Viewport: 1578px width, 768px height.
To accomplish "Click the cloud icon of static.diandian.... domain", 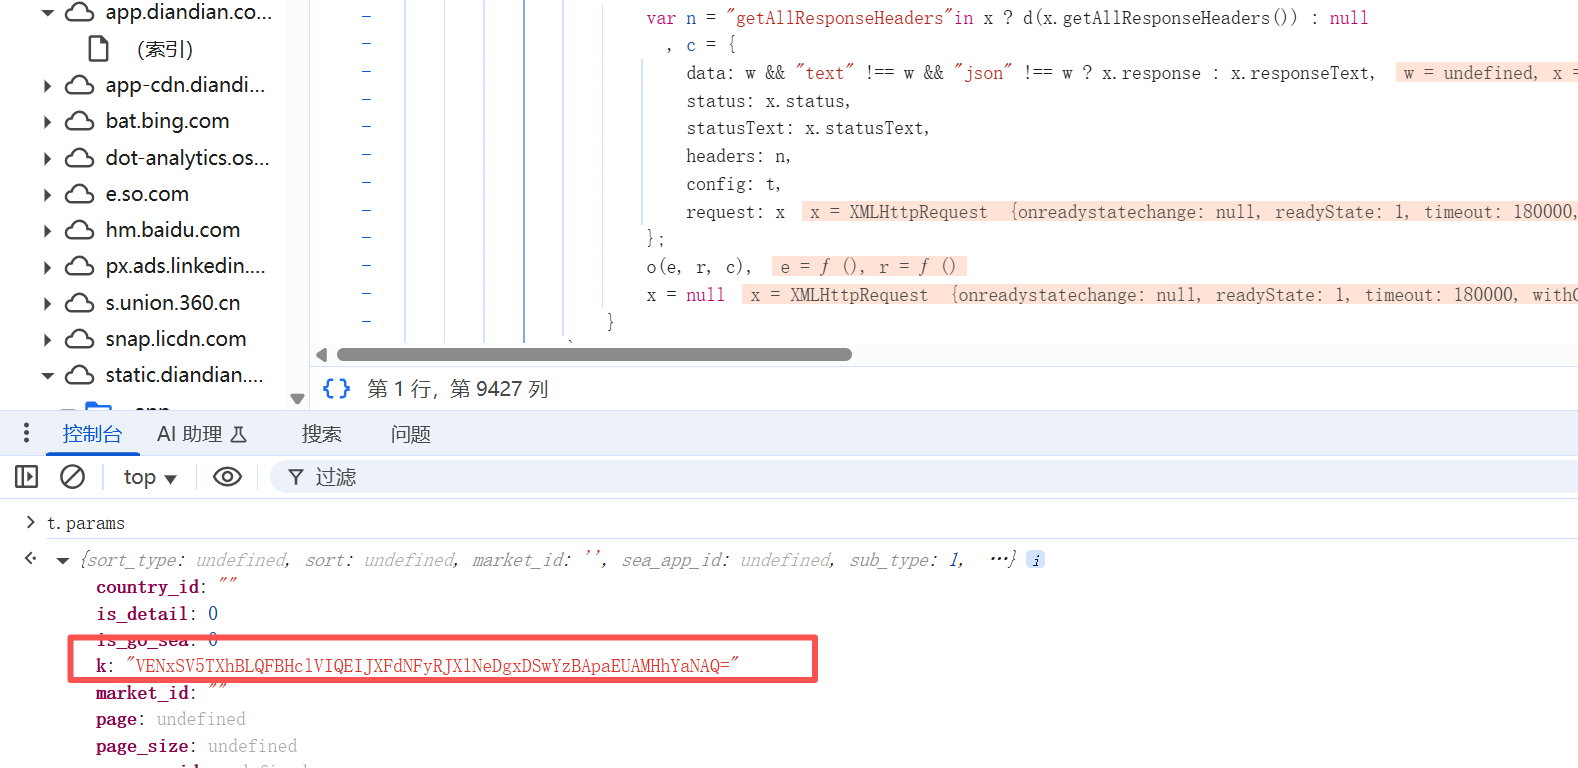I will click(x=80, y=375).
